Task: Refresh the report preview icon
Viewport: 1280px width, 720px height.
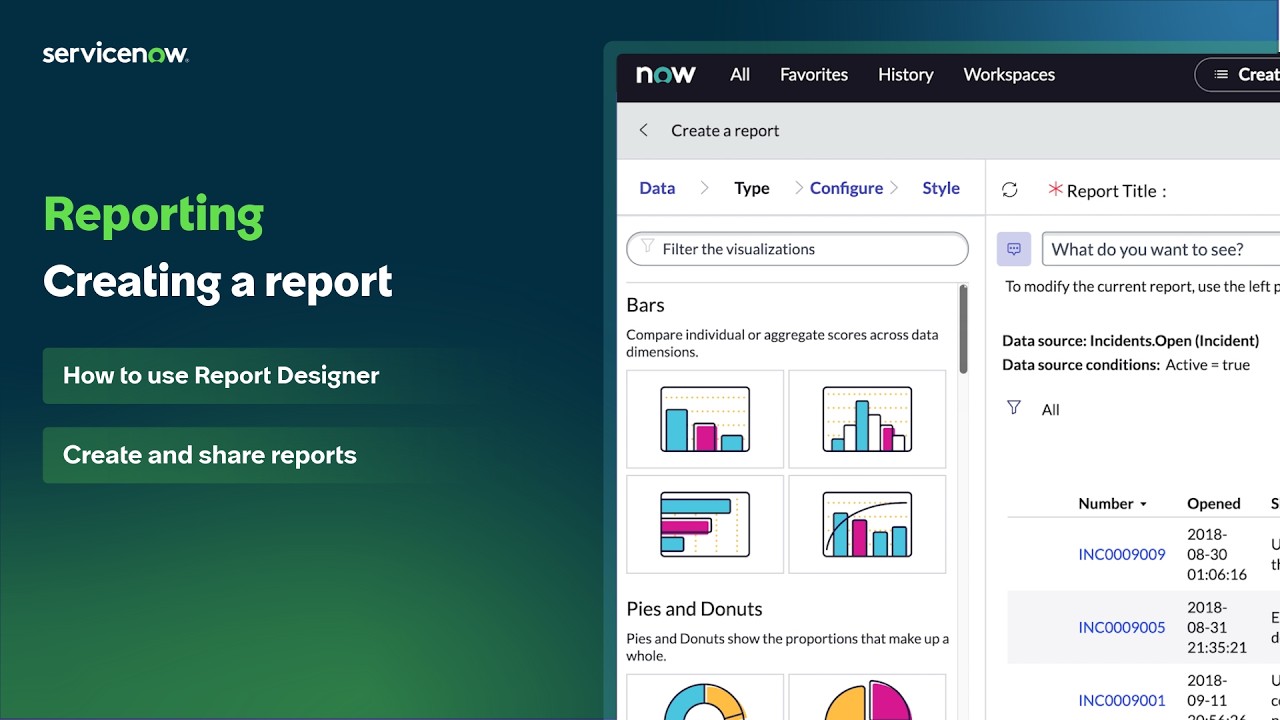Action: 1010,190
